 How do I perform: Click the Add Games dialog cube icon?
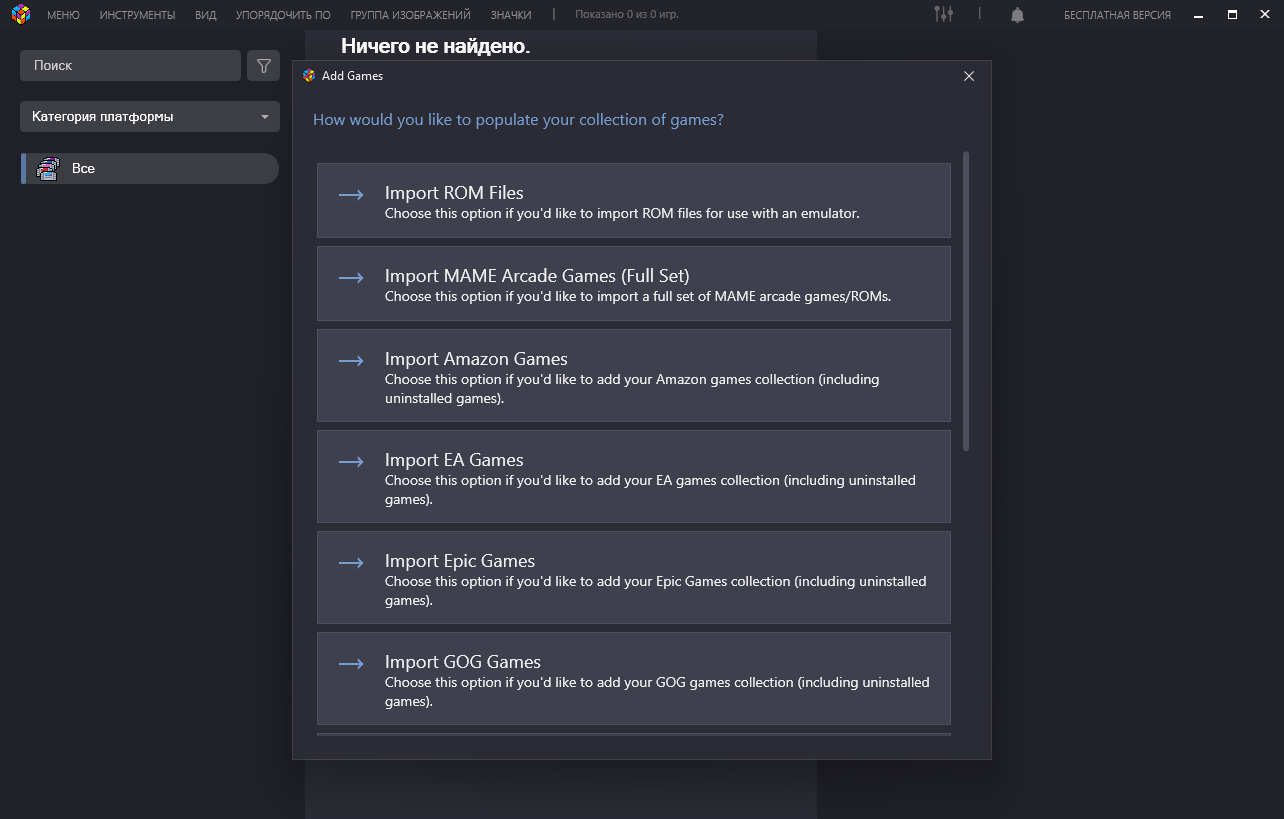(x=309, y=76)
